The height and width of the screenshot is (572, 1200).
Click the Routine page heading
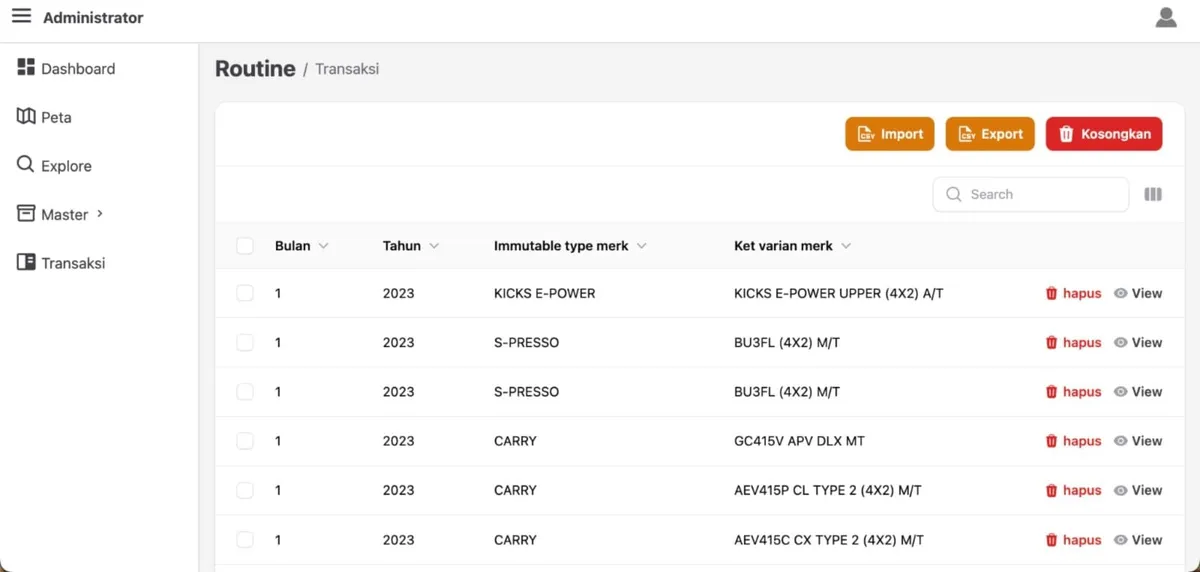tap(255, 69)
